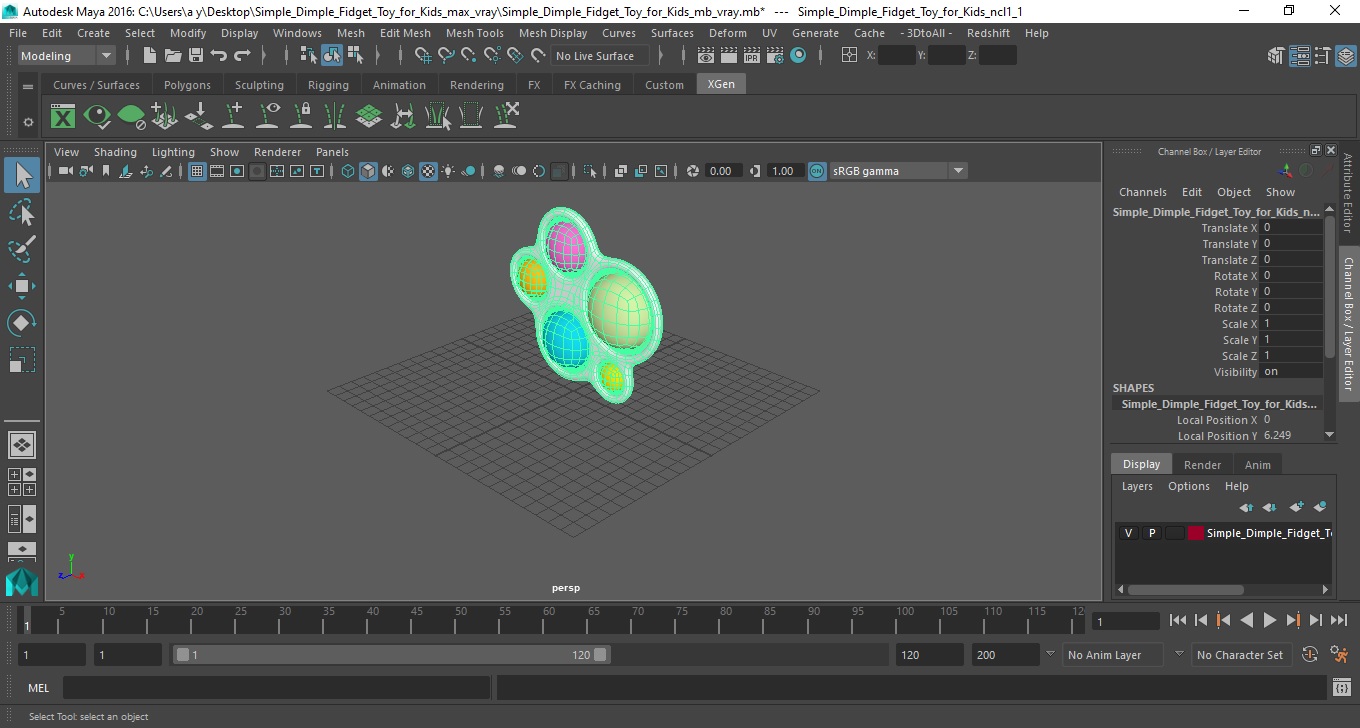Open a scene with folder icon
1360x728 pixels.
(173, 56)
